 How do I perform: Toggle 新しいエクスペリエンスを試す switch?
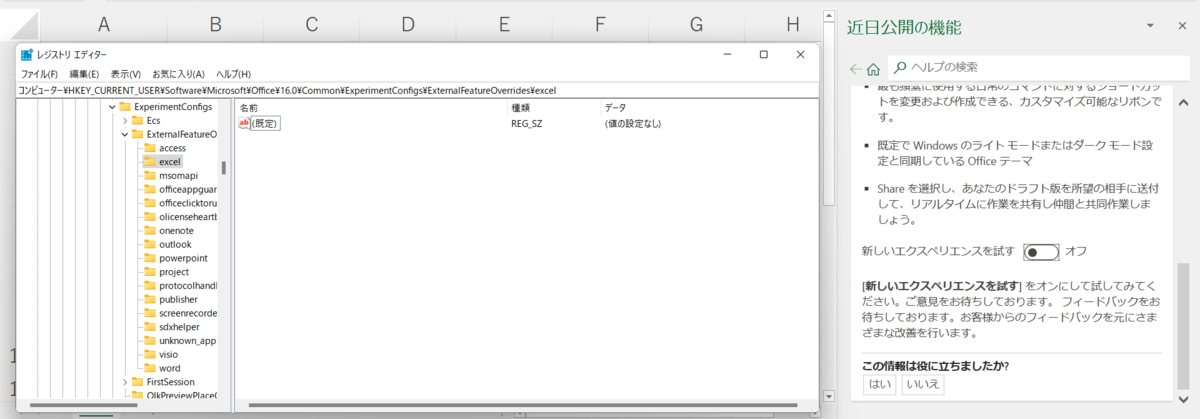pos(1041,251)
